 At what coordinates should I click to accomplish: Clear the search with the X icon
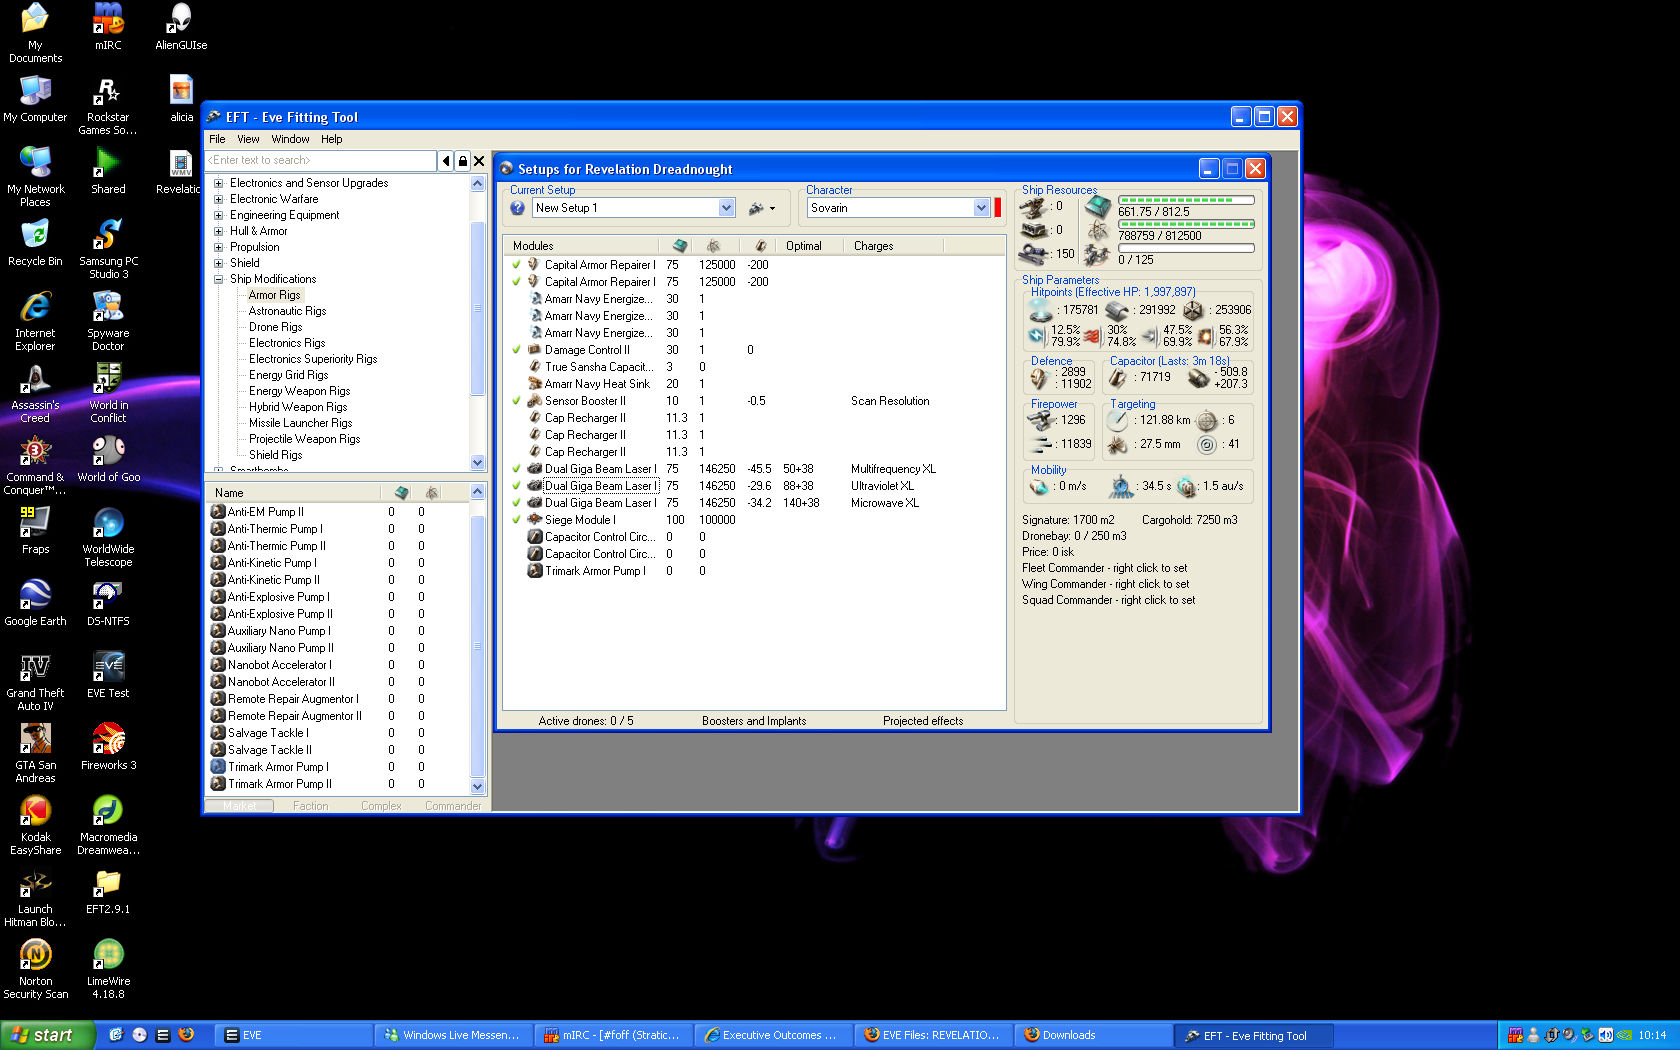pos(479,161)
